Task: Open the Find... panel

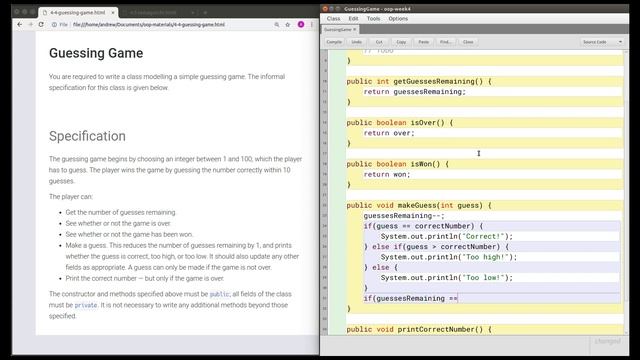Action: point(446,42)
